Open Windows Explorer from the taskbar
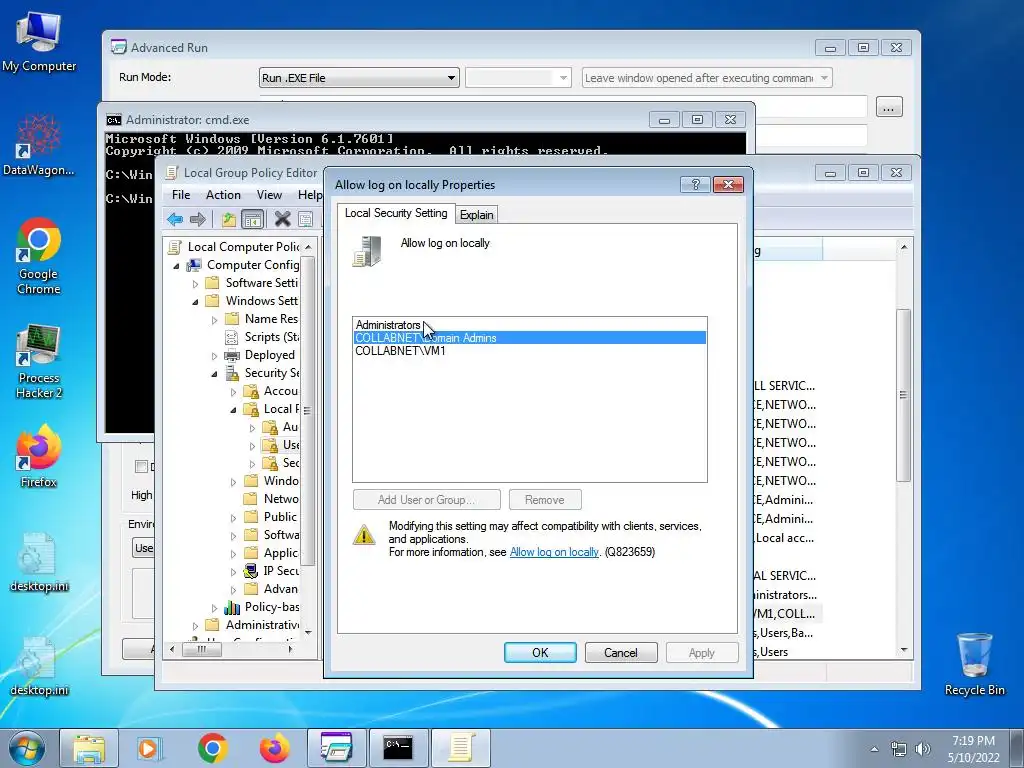The image size is (1024, 768). 89,748
